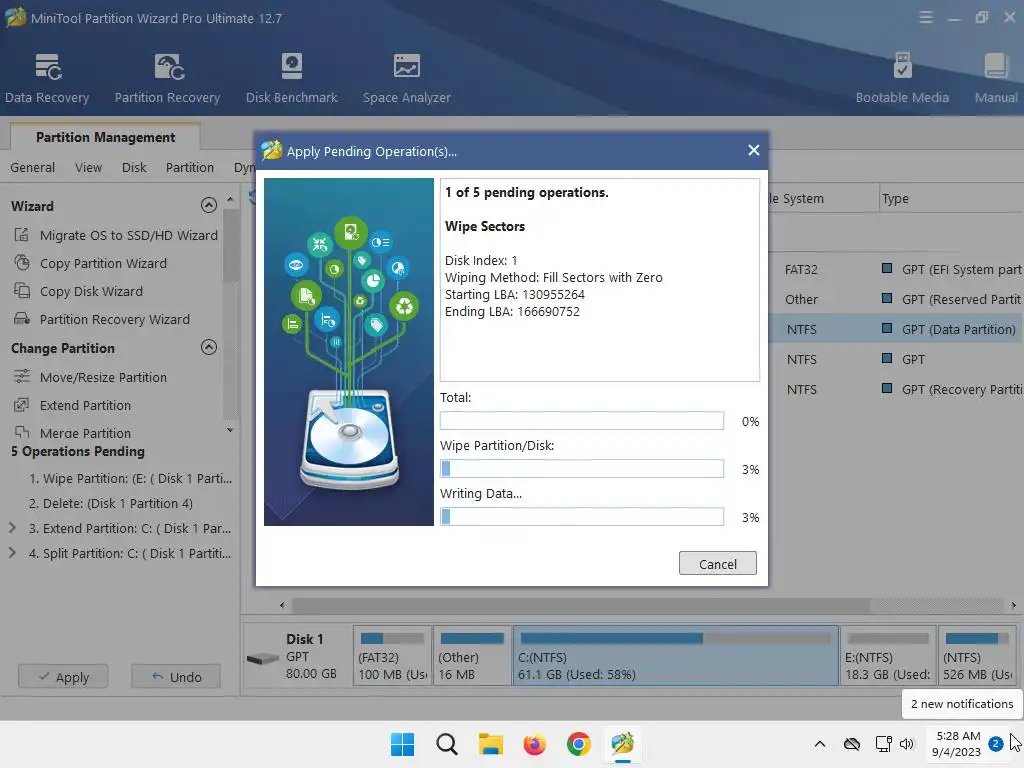Screen dimensions: 1024x768
Task: Click the Partition Recovery Wizard sidebar icon
Action: 22,319
